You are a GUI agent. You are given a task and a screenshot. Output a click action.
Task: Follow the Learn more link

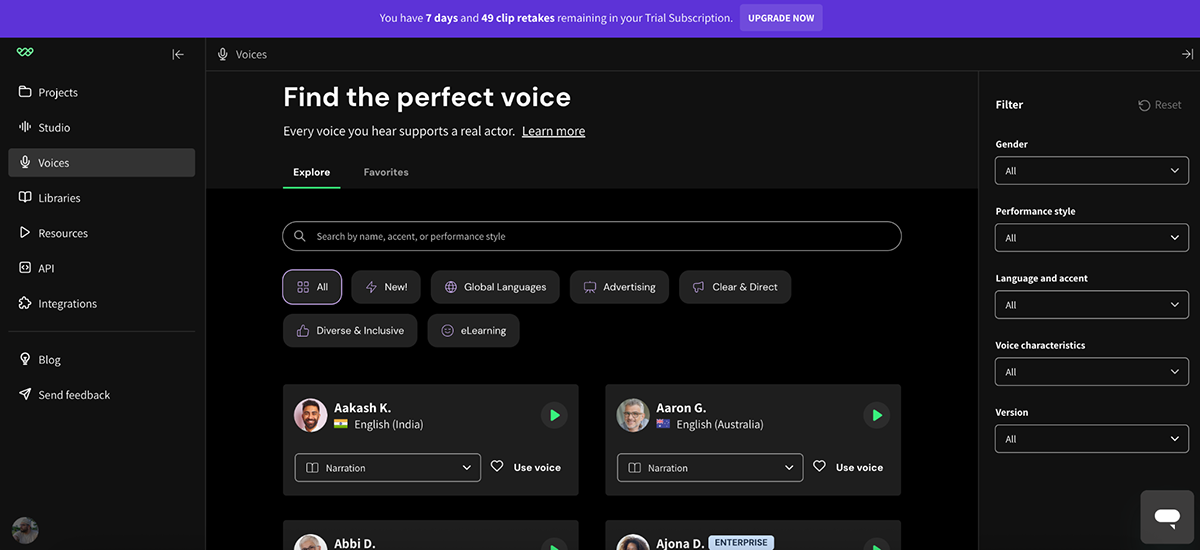(553, 131)
